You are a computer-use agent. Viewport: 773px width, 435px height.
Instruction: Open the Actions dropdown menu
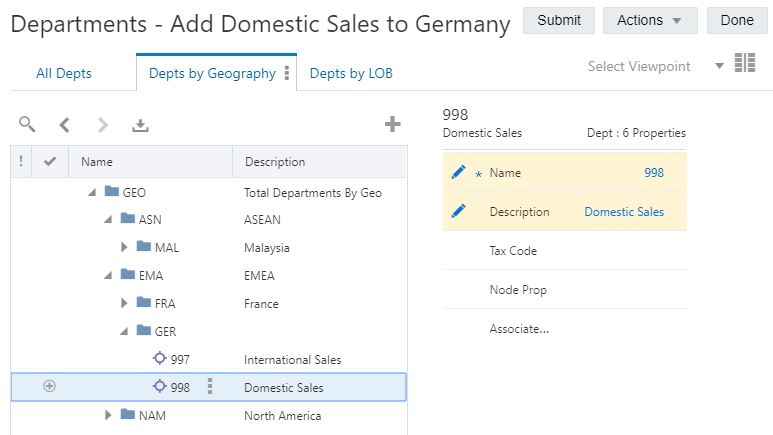(650, 20)
